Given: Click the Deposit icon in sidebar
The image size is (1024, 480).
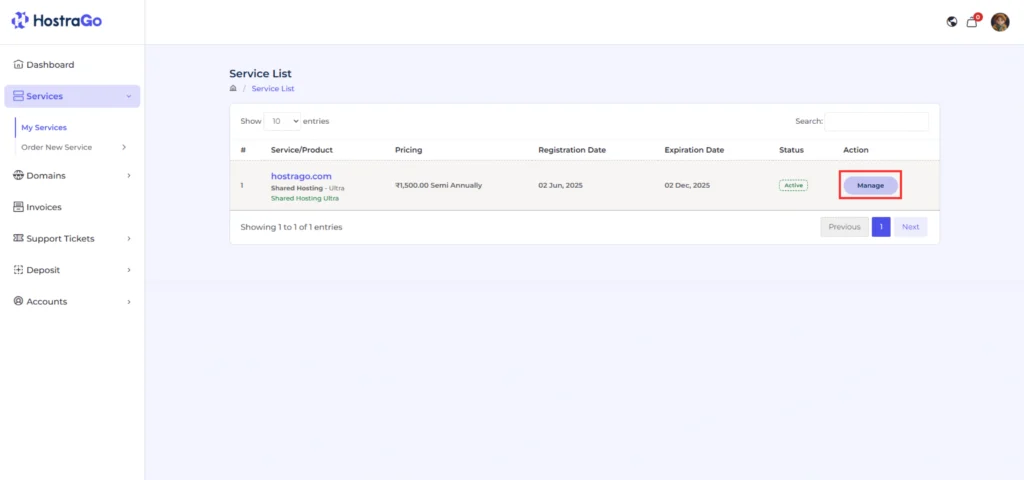Looking at the screenshot, I should click(x=18, y=270).
